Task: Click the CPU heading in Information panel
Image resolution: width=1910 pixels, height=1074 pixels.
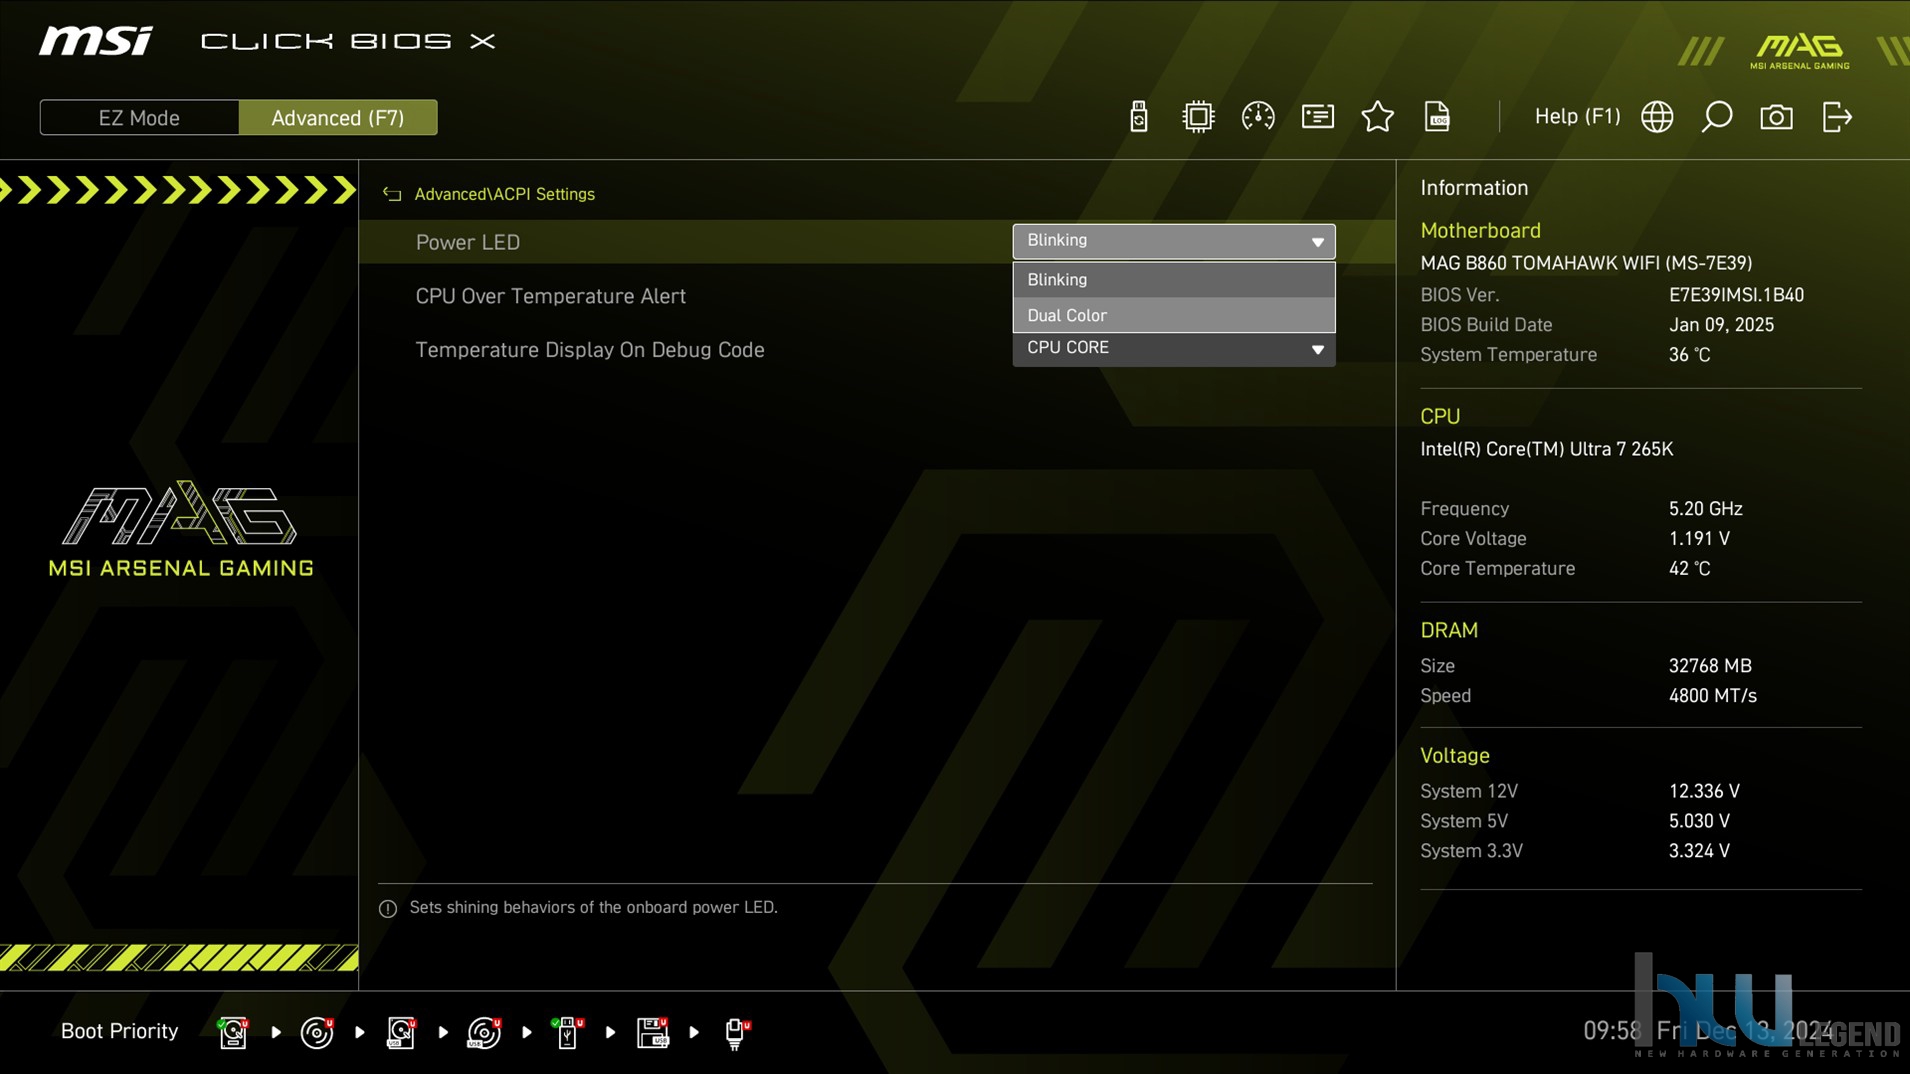Action: pyautogui.click(x=1440, y=416)
